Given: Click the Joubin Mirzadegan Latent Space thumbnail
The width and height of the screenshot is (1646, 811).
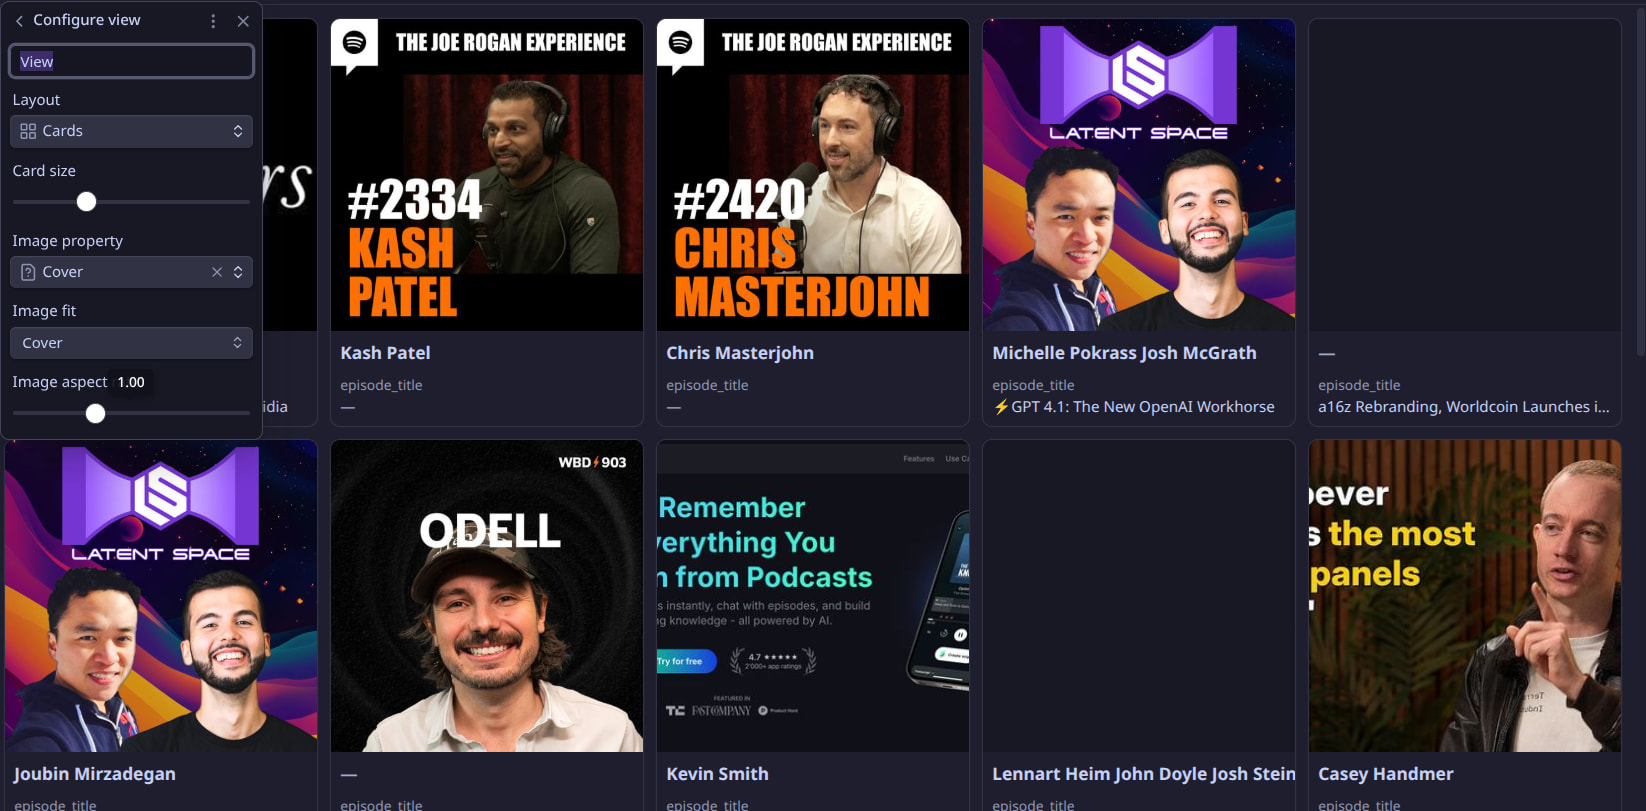Looking at the screenshot, I should coord(161,596).
